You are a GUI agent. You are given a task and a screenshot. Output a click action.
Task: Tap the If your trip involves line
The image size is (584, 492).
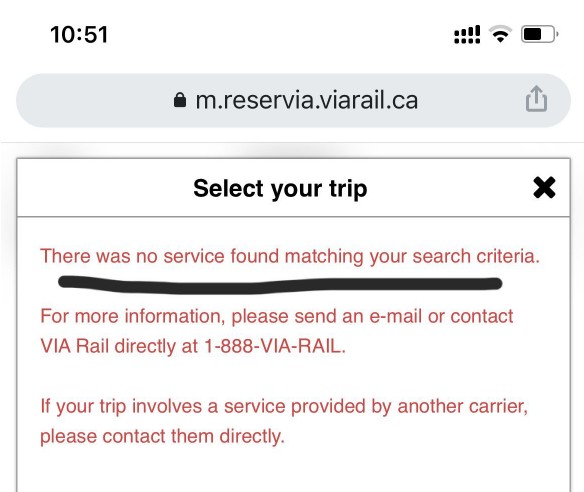[284, 406]
